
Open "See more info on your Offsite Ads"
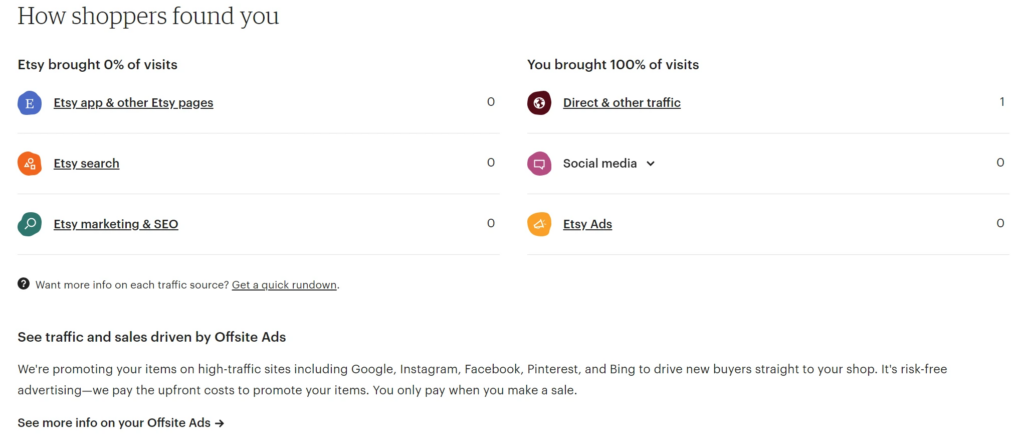(114, 423)
